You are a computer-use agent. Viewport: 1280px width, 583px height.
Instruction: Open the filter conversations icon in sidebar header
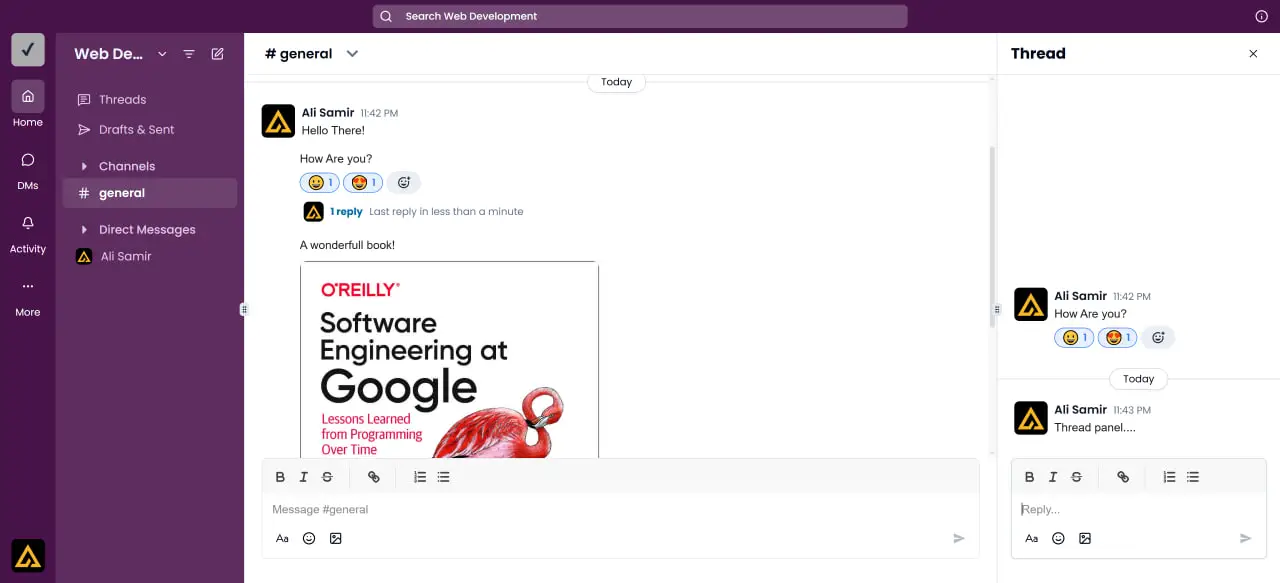click(x=189, y=54)
